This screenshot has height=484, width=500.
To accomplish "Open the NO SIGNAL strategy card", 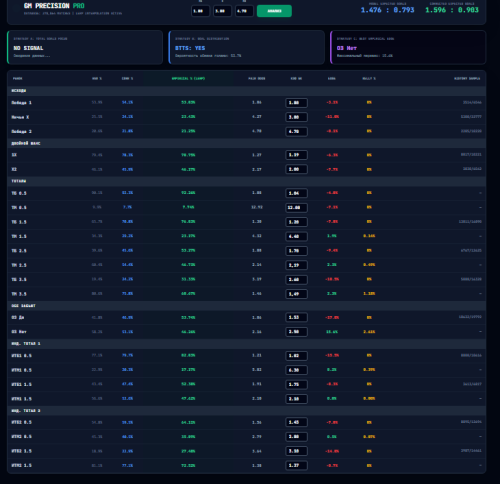I will coord(85,47).
